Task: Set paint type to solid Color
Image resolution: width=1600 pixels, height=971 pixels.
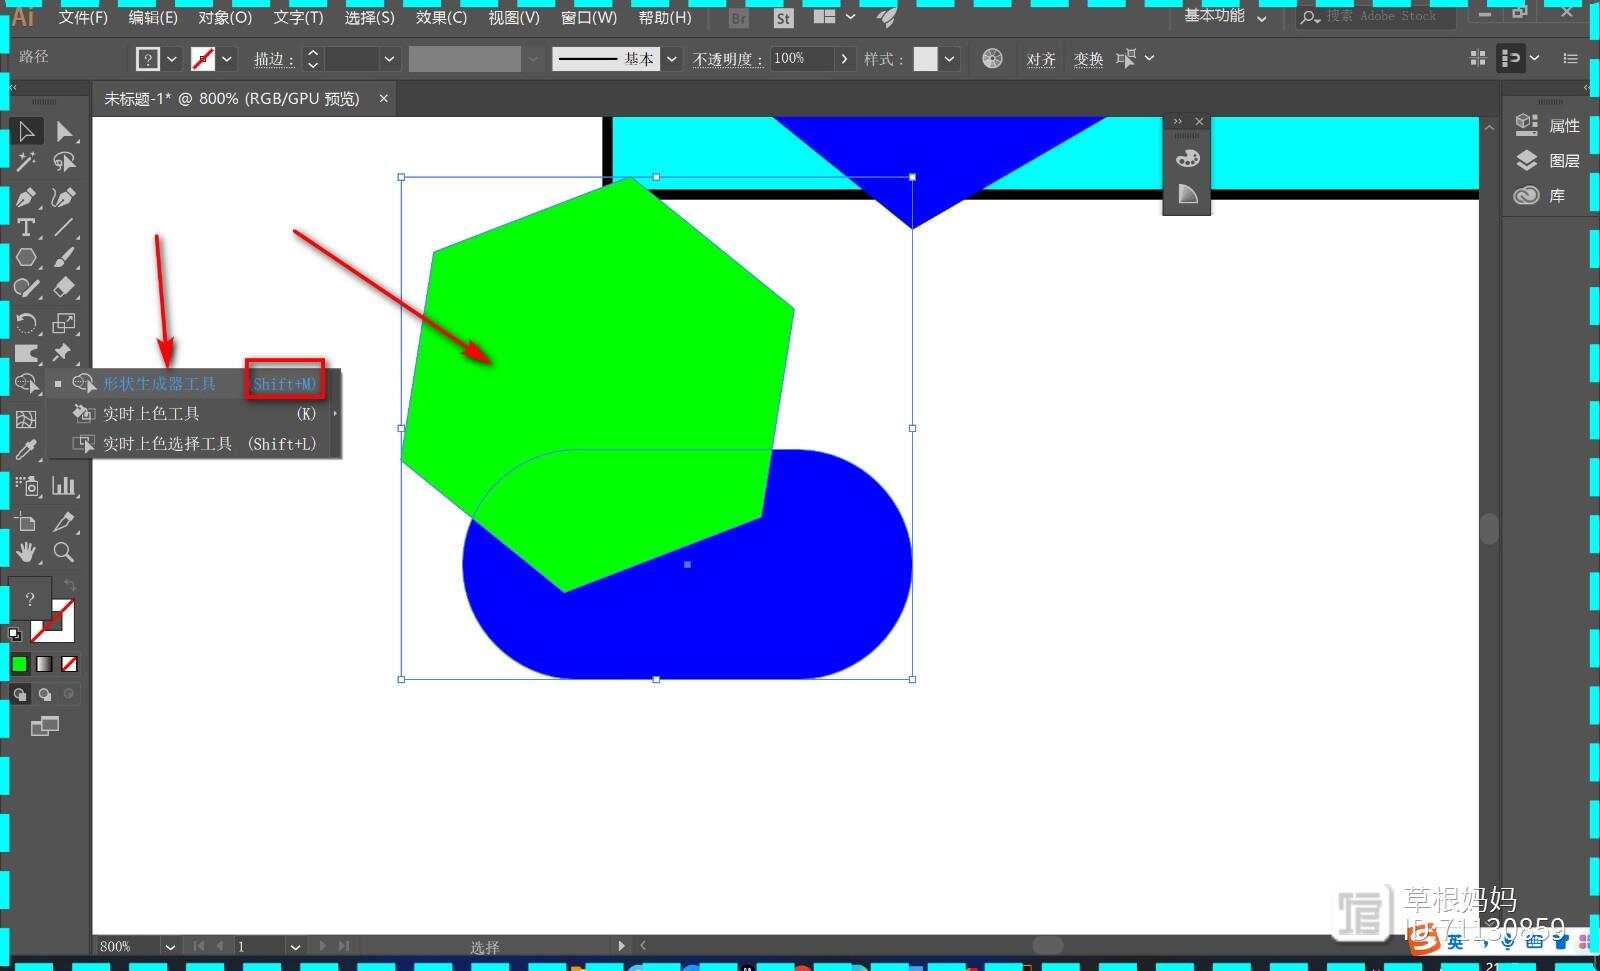Action: coord(20,664)
